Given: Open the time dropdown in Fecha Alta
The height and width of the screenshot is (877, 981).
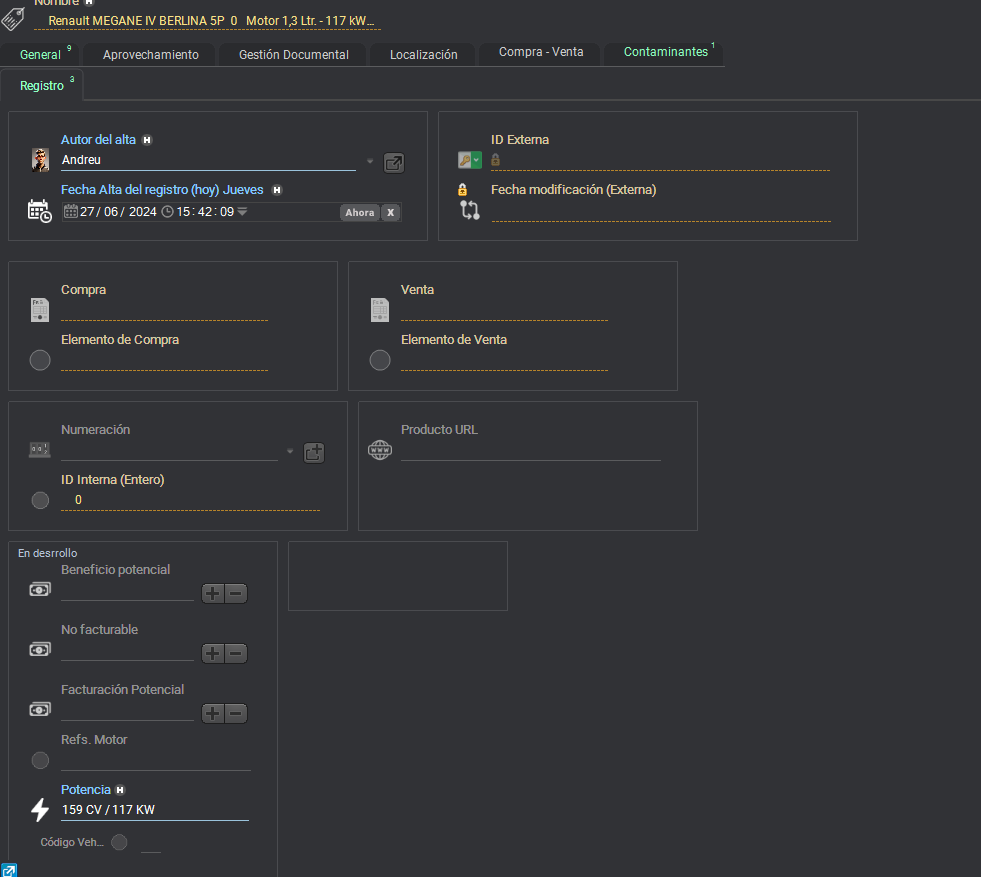Looking at the screenshot, I should pyautogui.click(x=242, y=211).
